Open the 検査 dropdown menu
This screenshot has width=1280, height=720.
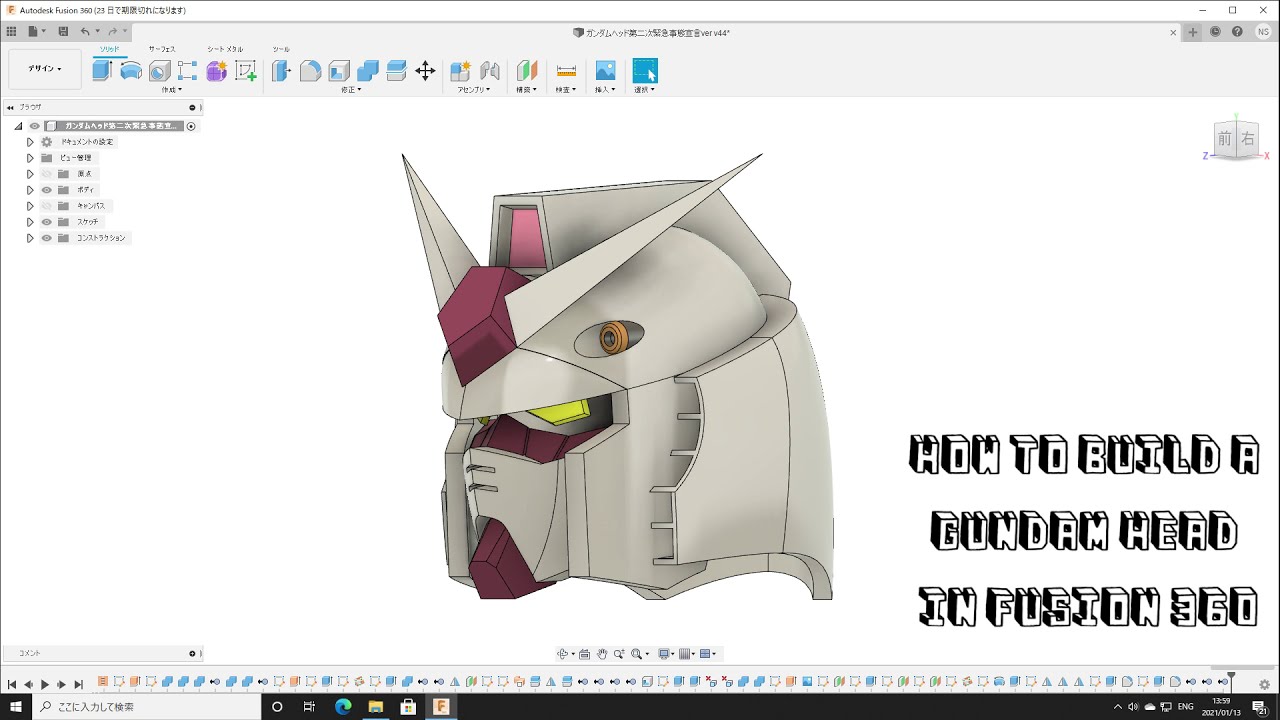tap(566, 90)
